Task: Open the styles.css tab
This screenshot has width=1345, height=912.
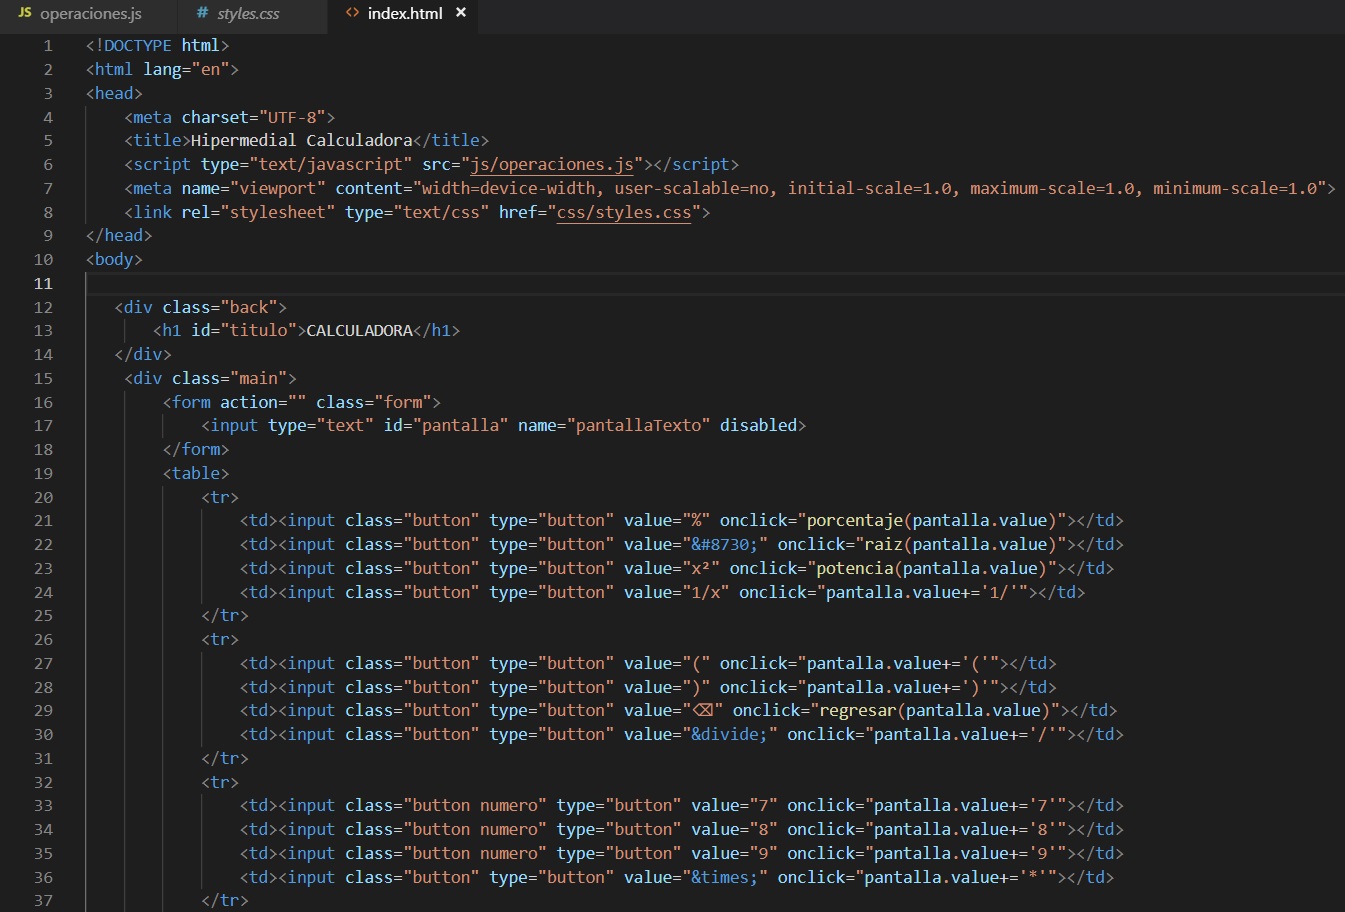Action: [243, 14]
